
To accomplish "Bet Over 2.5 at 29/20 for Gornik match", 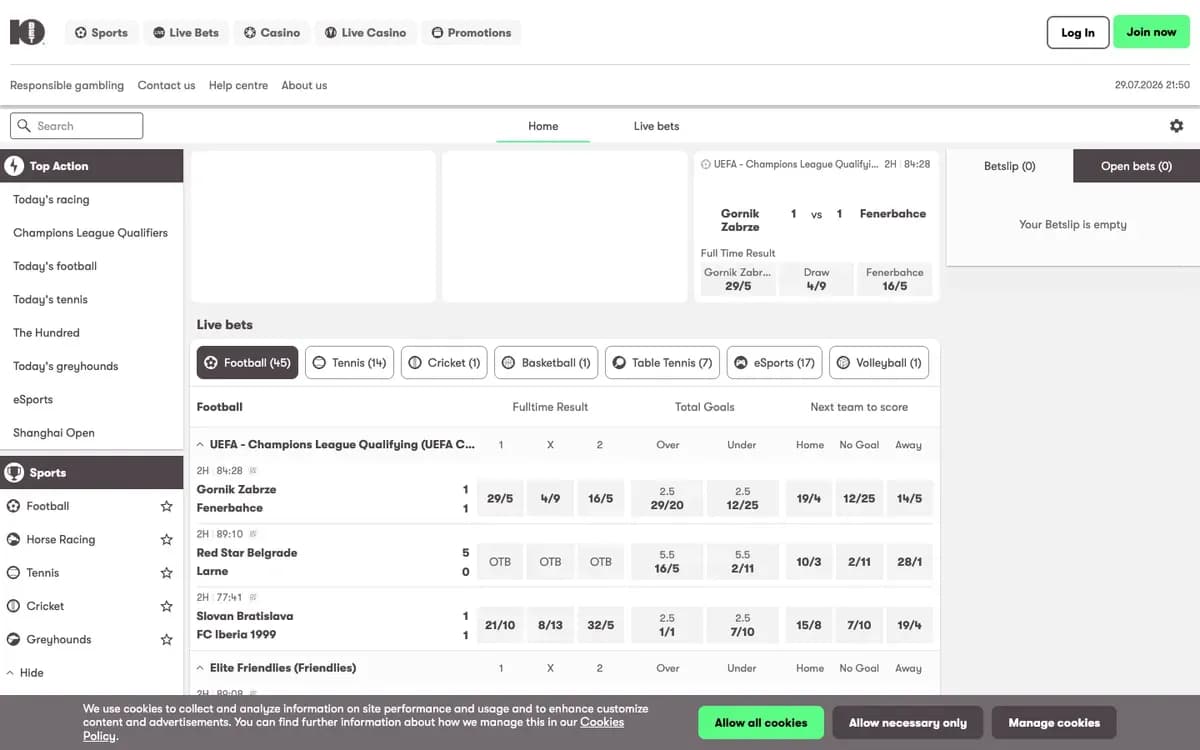I will click(667, 498).
